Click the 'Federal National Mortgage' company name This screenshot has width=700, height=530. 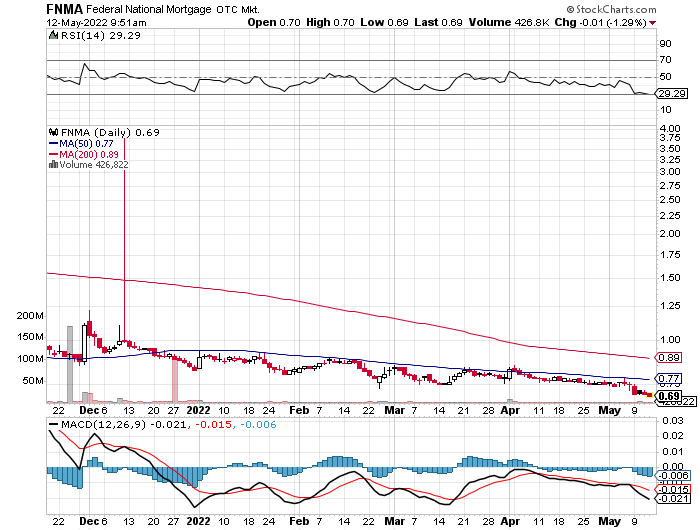[x=149, y=9]
